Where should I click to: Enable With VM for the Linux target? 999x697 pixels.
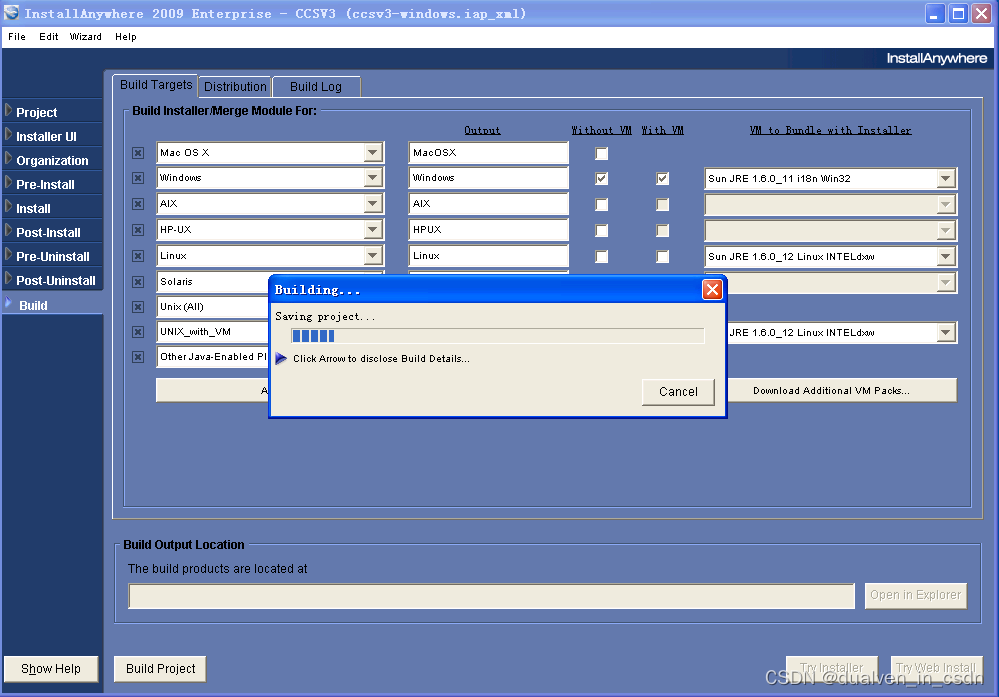pyautogui.click(x=662, y=256)
